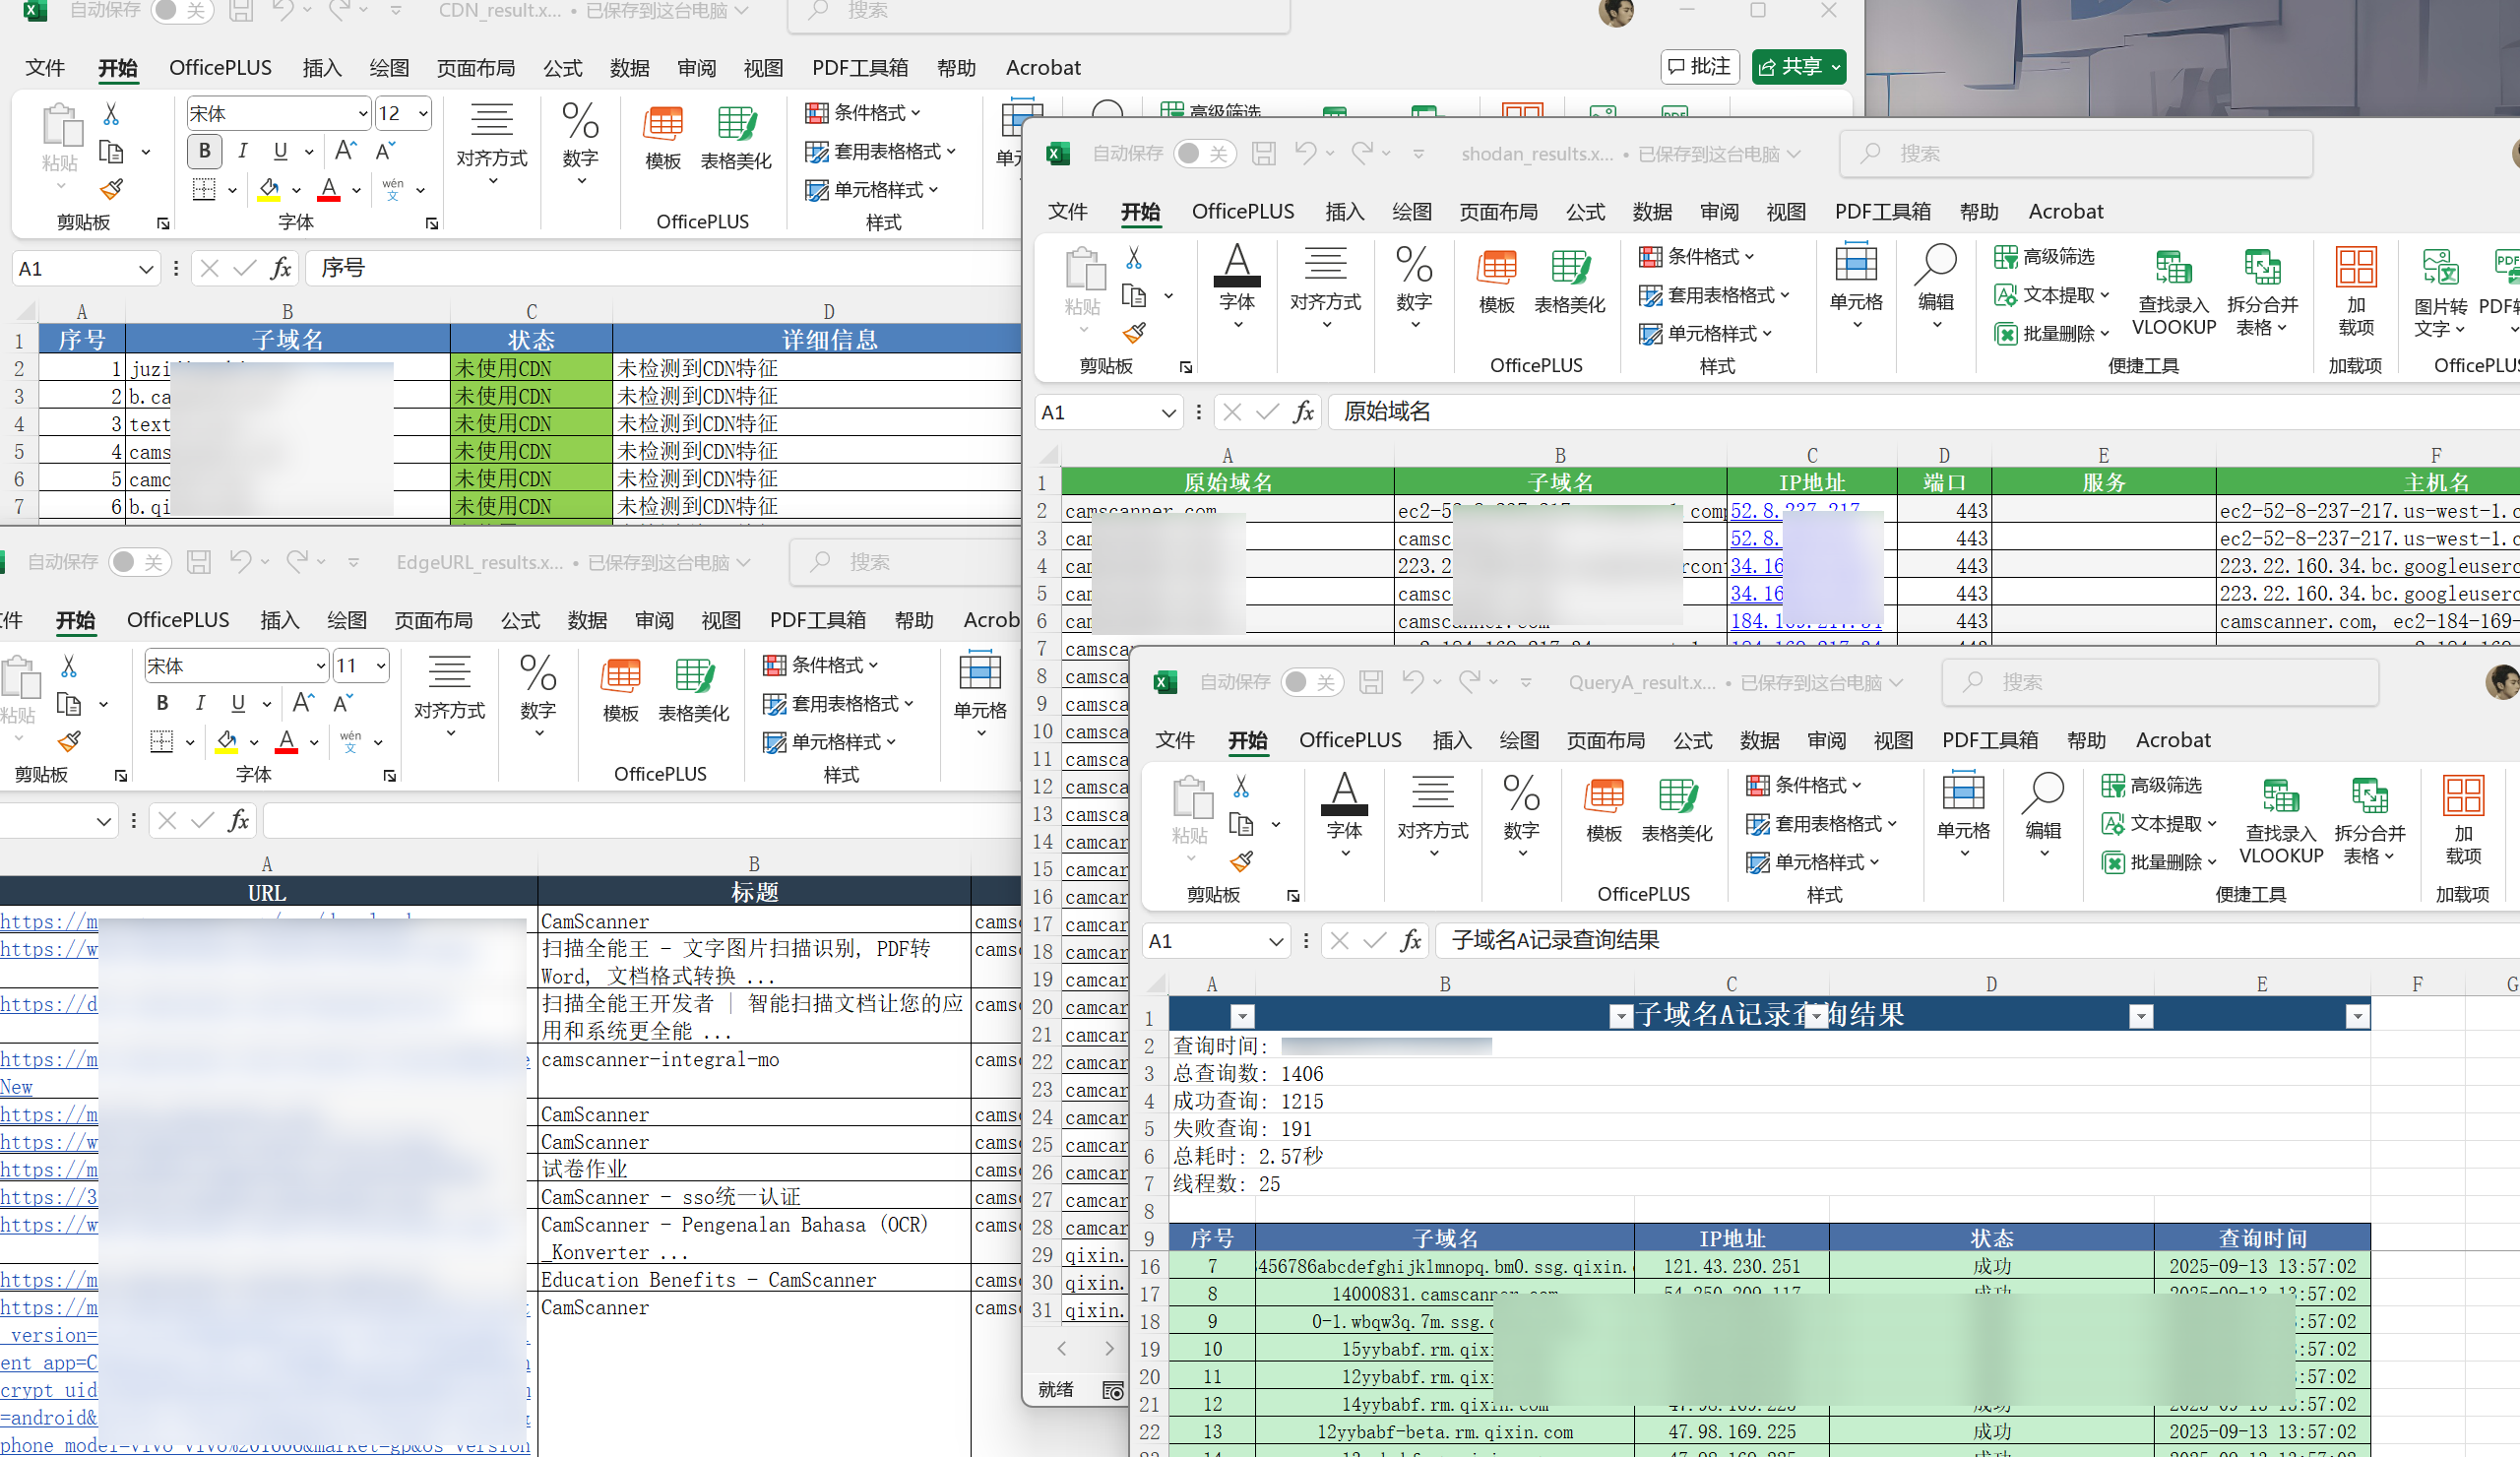Viewport: 2520px width, 1457px height.
Task: Click 加载项 icon in shodan_results window
Action: 2356,292
